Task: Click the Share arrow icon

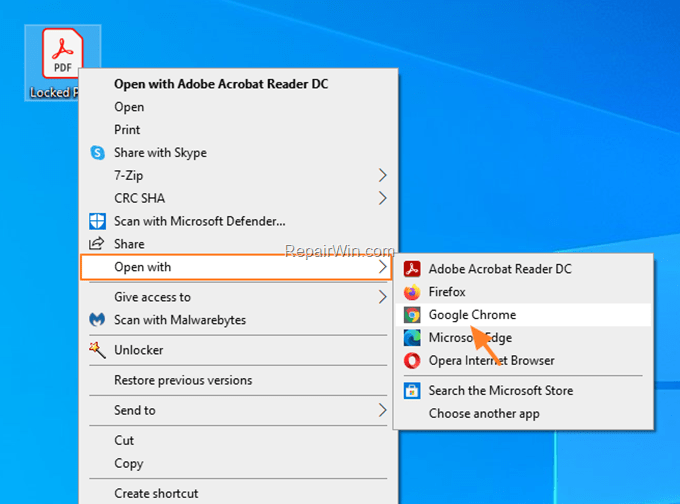Action: 97,244
